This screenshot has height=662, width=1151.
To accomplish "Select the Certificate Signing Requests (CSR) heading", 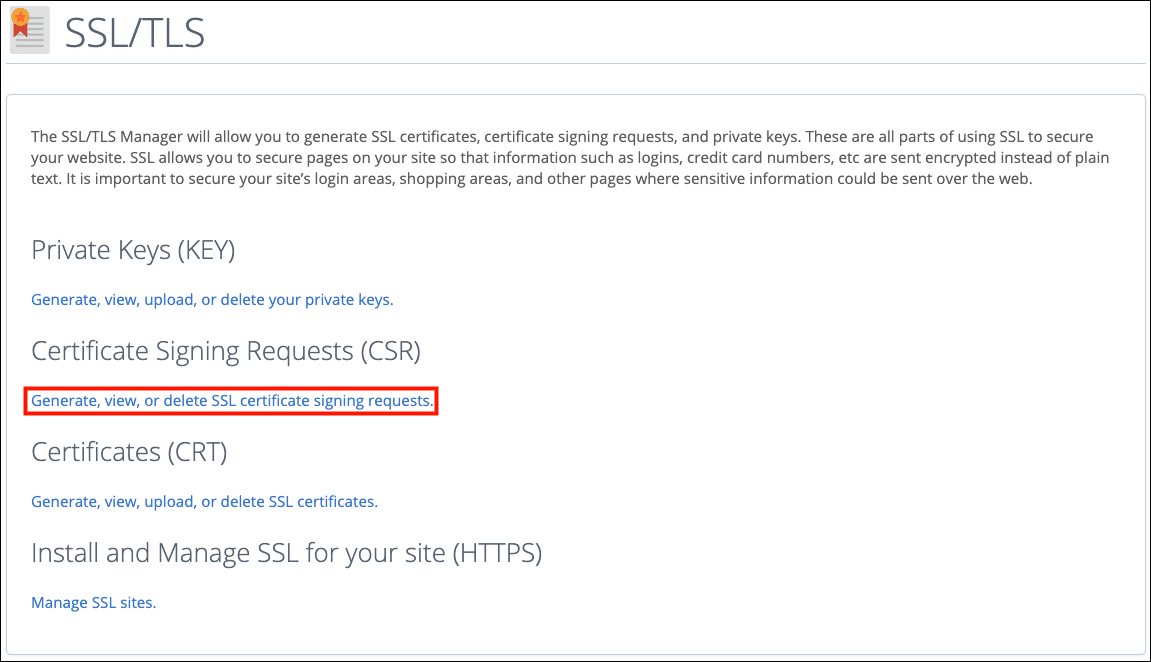I will [x=226, y=351].
